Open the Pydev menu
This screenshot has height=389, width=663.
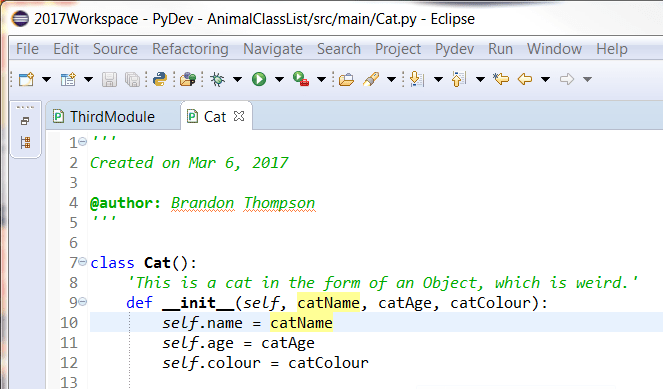point(454,49)
